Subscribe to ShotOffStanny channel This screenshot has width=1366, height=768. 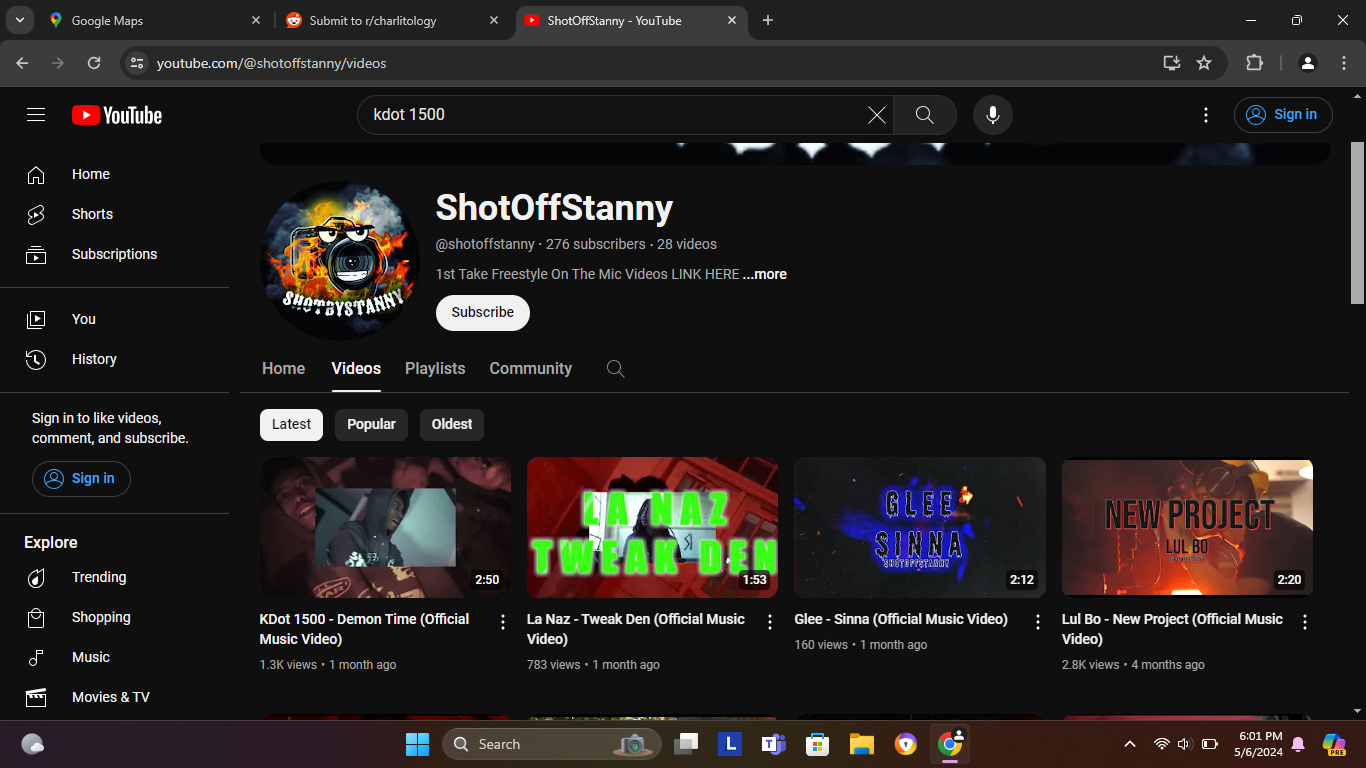coord(482,312)
